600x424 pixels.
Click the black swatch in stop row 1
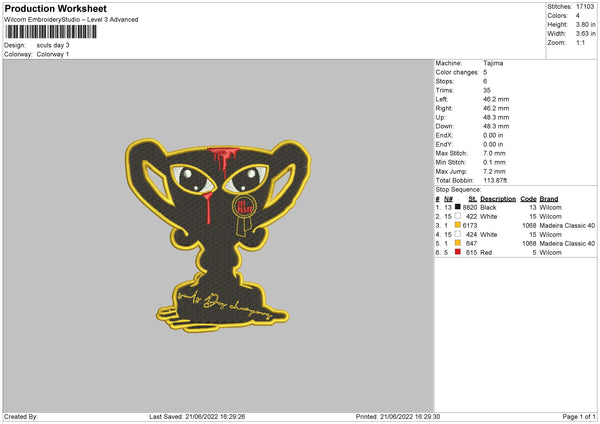click(457, 207)
